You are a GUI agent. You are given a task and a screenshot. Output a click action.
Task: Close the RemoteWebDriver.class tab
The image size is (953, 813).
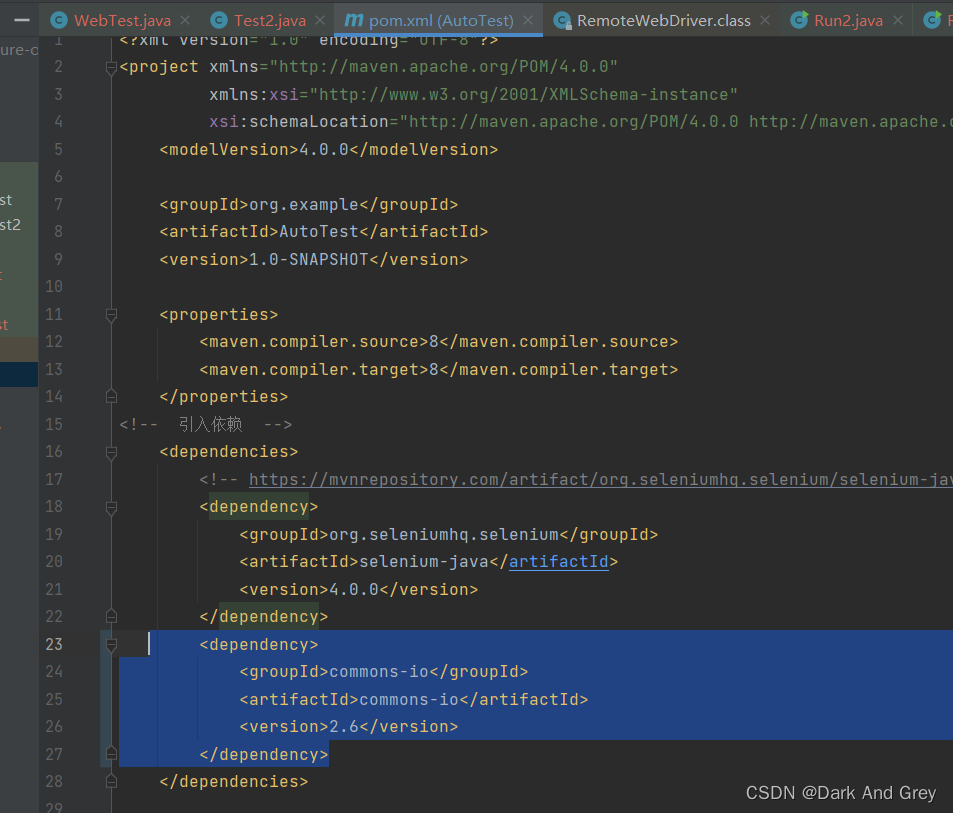(765, 21)
